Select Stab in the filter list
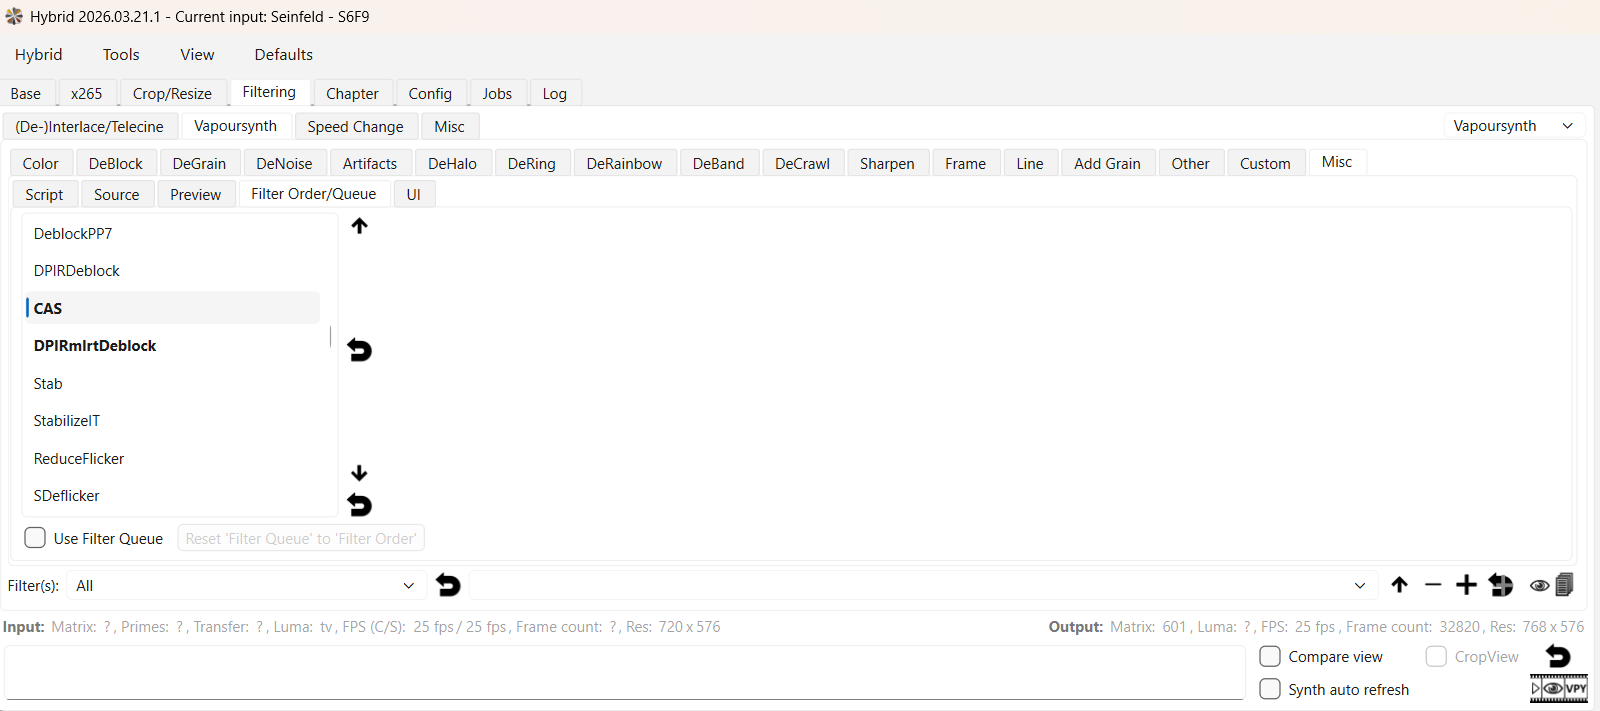 [172, 383]
